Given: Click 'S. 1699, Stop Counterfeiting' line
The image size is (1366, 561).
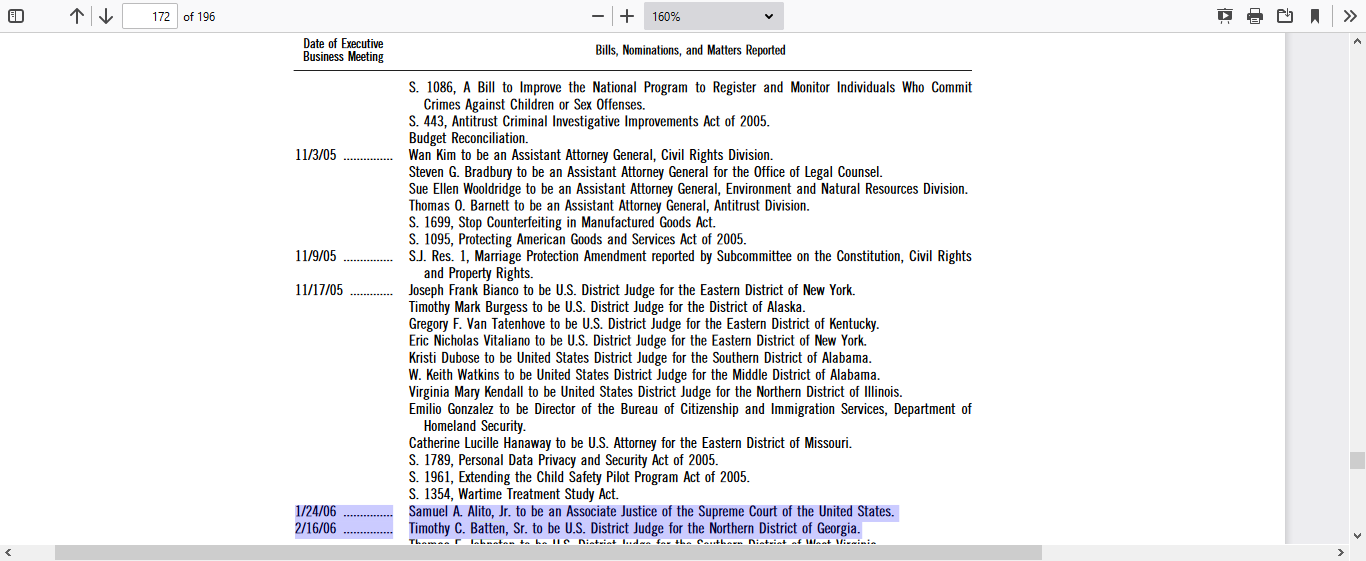Looking at the screenshot, I should pos(562,222).
